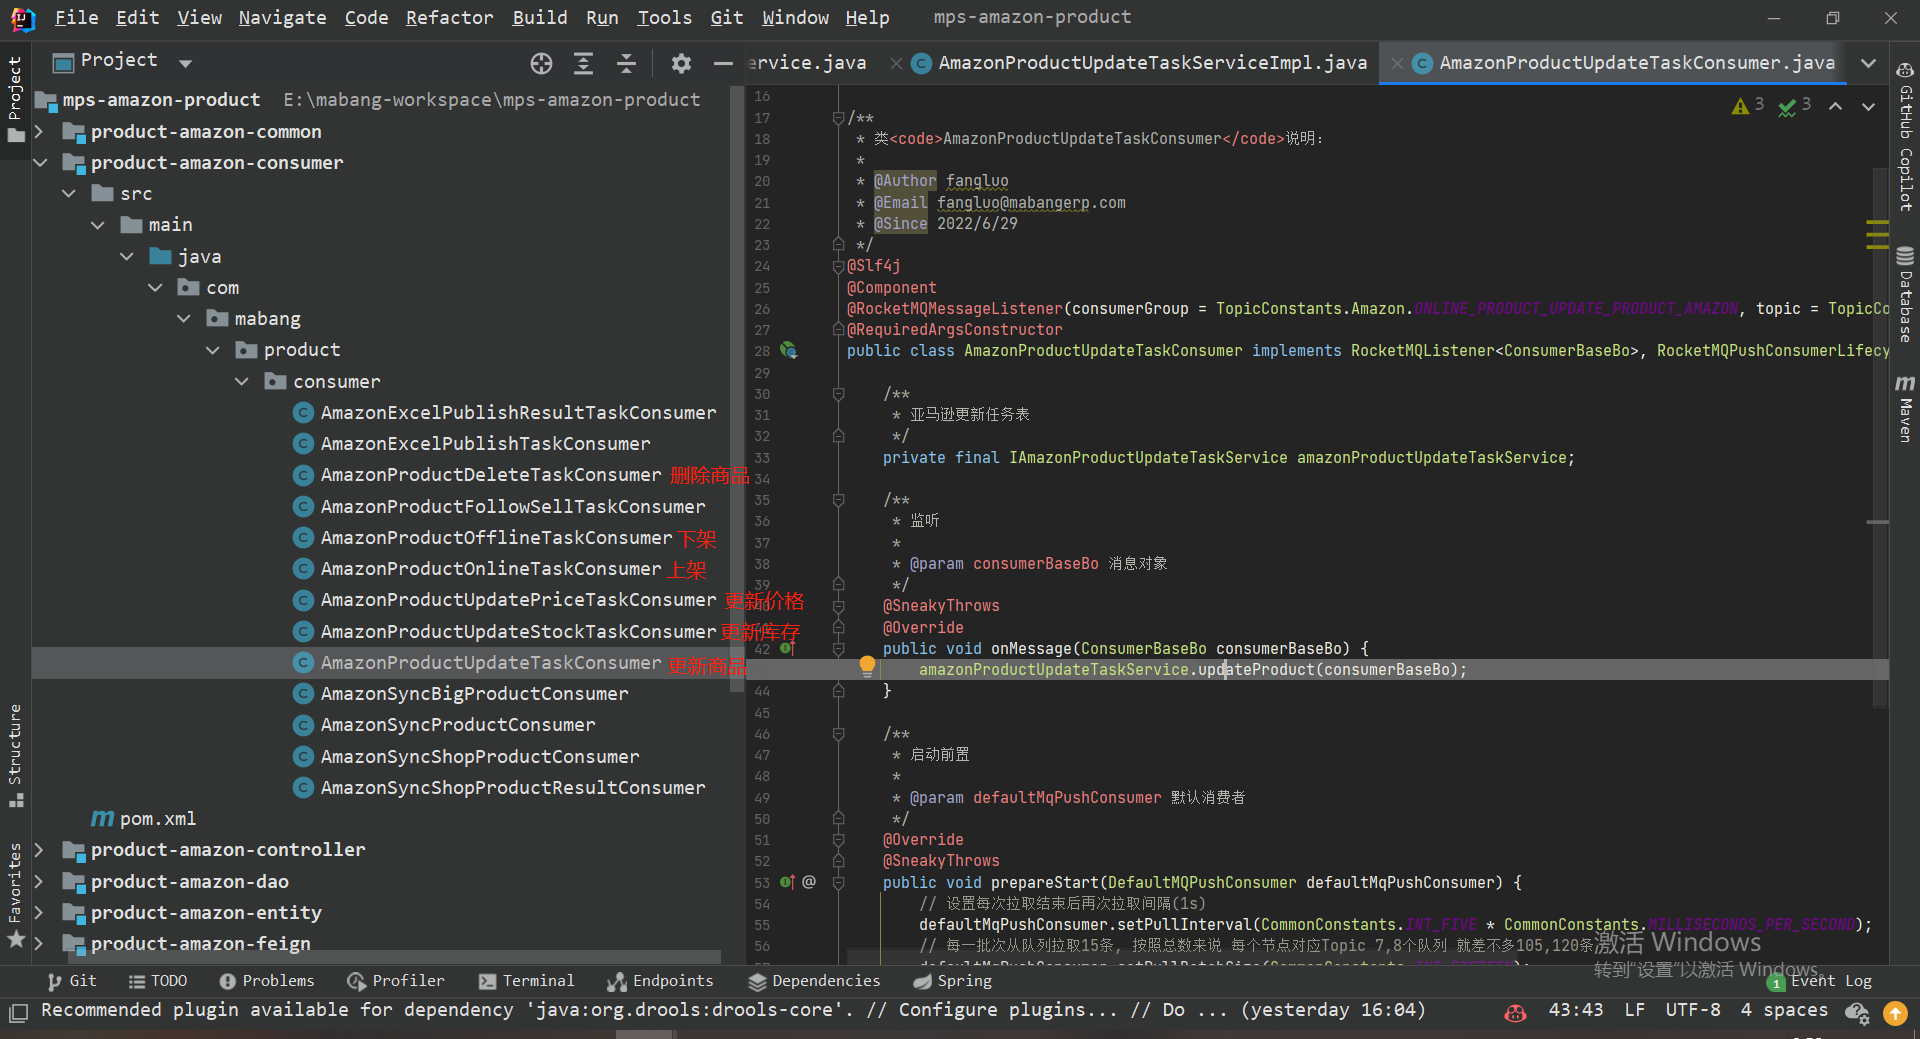This screenshot has height=1039, width=1920.
Task: Click the Collapse All icon in Project panel
Action: [x=626, y=63]
